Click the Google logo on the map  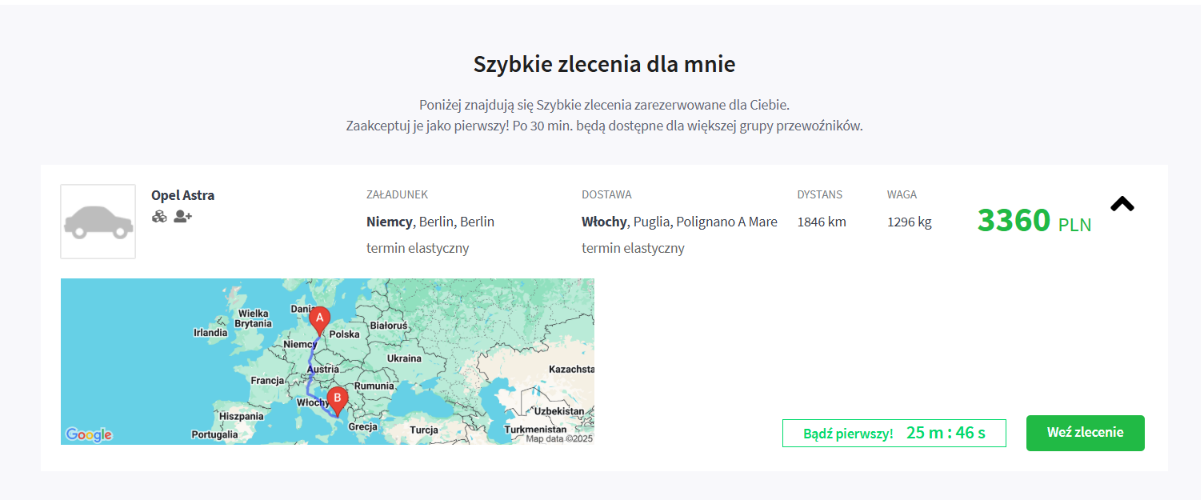89,435
